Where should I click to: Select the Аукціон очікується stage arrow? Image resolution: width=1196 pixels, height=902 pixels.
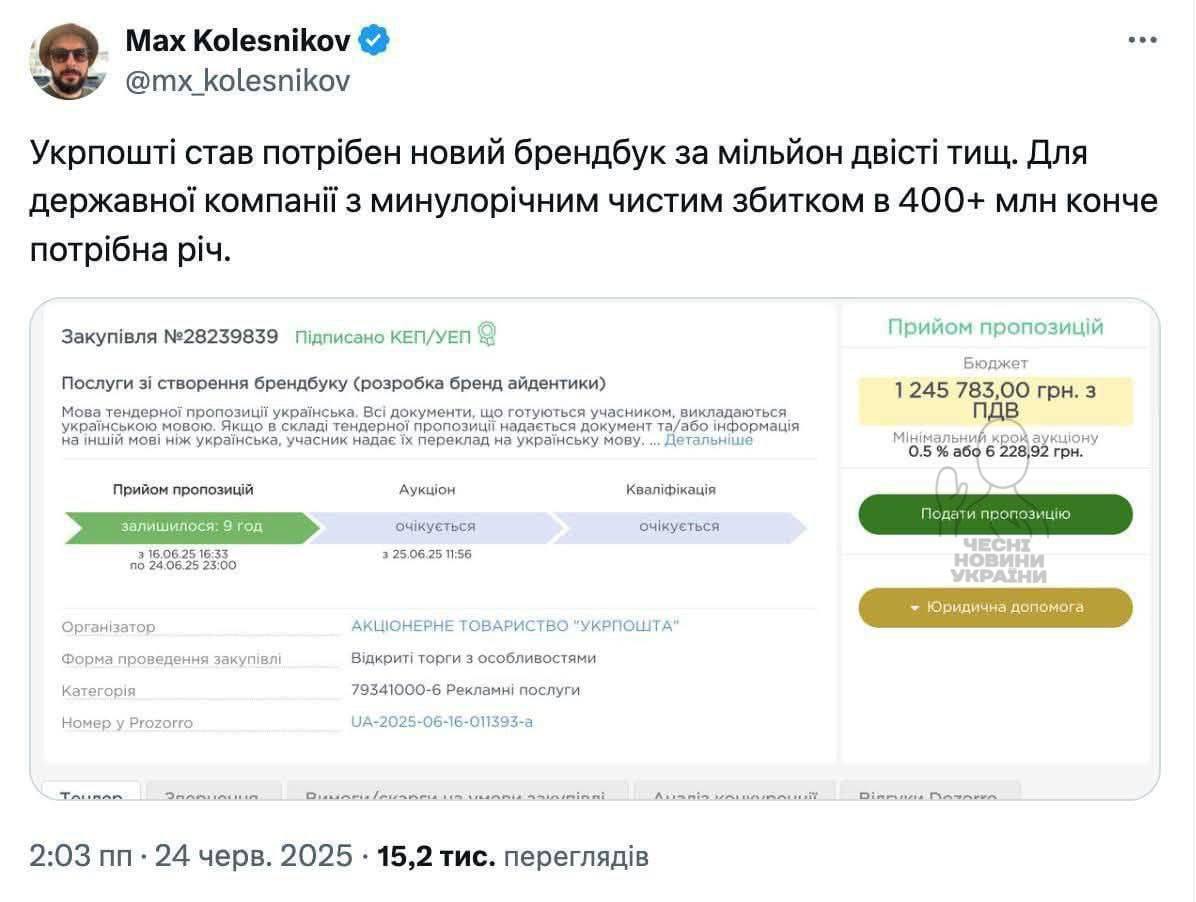(x=435, y=527)
